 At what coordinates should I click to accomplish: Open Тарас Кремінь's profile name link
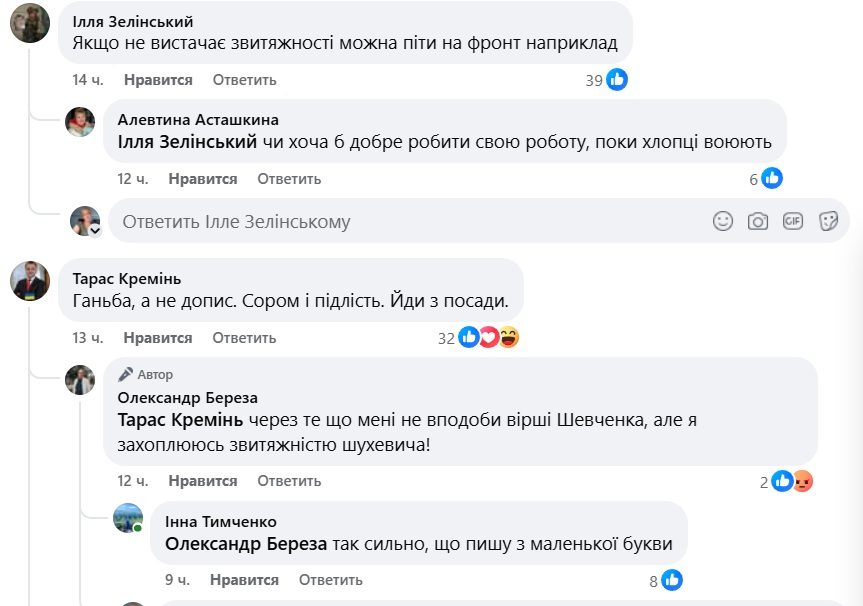127,279
